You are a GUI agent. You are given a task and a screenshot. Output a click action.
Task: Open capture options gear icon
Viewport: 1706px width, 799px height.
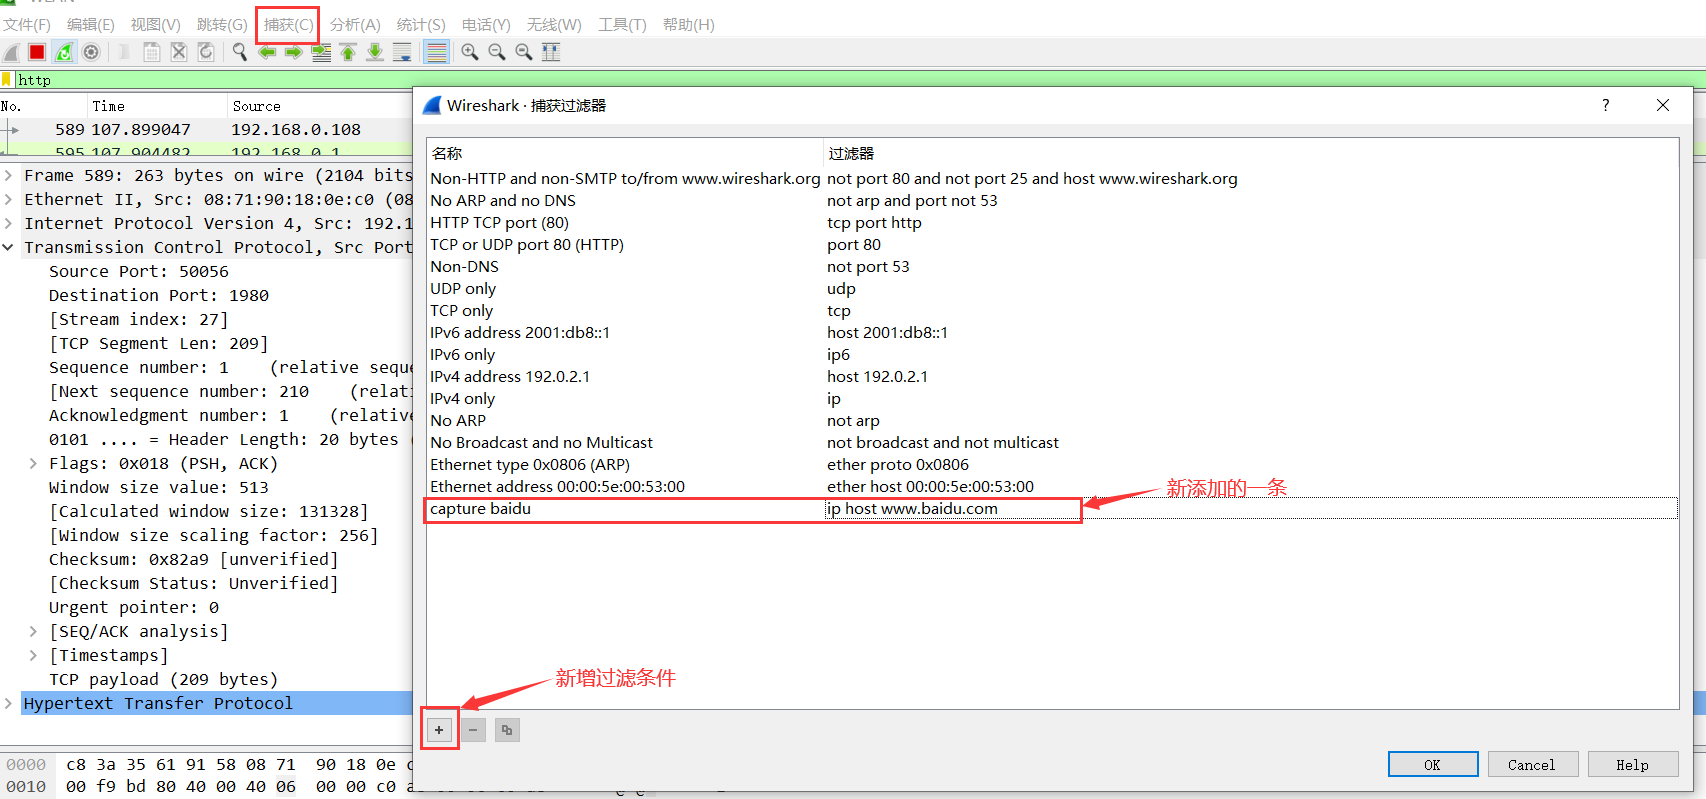tap(91, 52)
